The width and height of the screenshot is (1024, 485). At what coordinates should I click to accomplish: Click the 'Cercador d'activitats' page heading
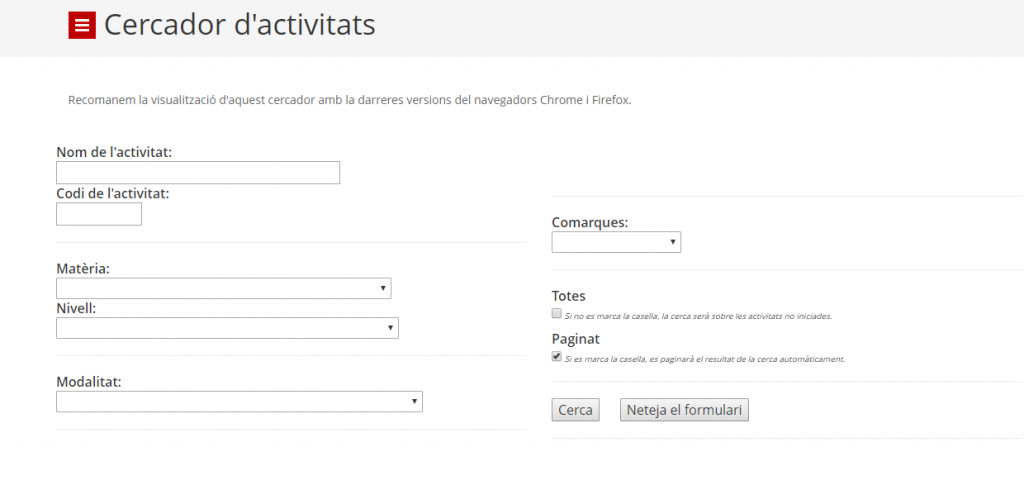[240, 25]
